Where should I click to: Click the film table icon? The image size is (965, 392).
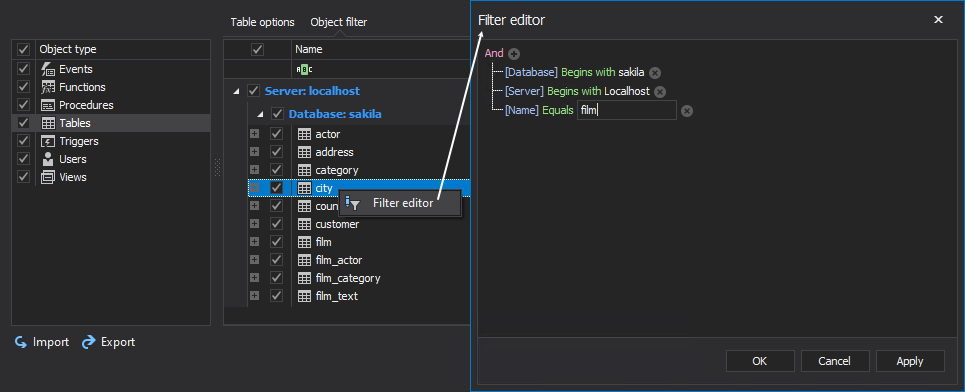304,242
